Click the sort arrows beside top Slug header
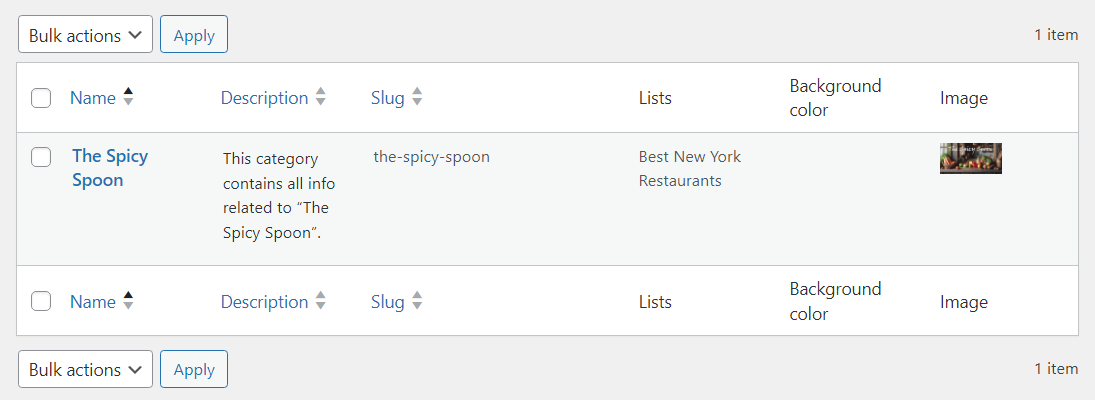Viewport: 1095px width, 400px height. point(417,96)
